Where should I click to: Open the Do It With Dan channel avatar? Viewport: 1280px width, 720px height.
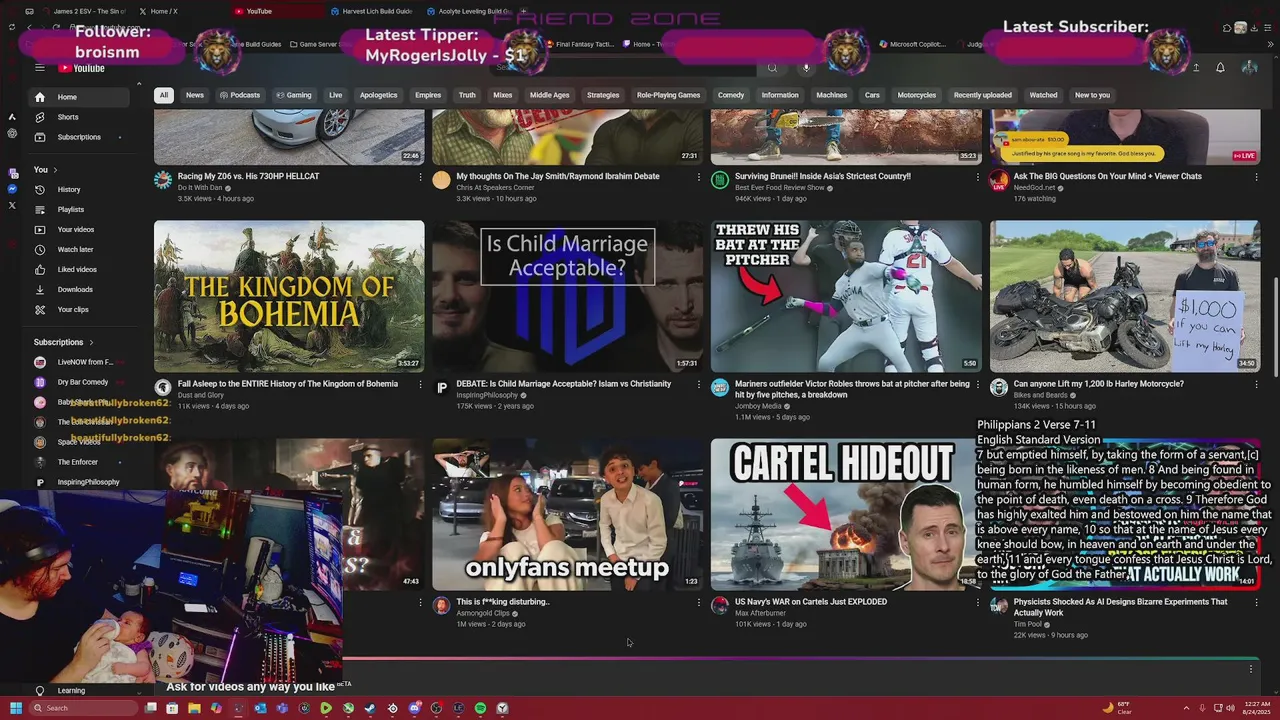coord(163,180)
